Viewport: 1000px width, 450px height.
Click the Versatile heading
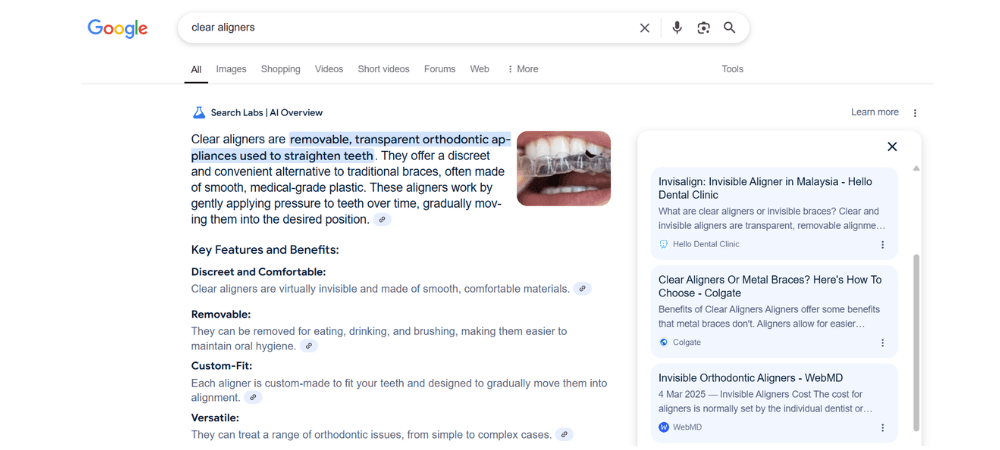click(215, 418)
